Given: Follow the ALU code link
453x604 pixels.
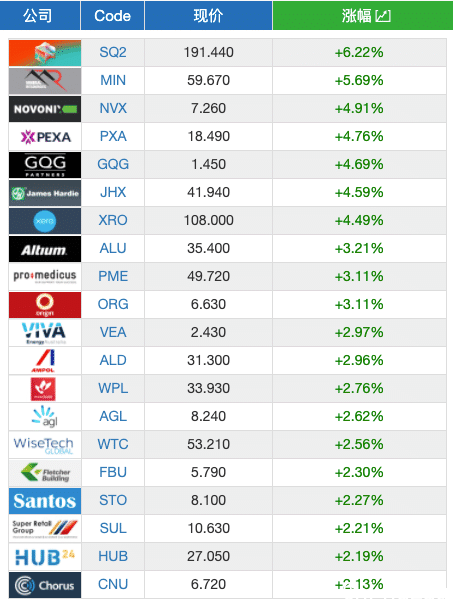Looking at the screenshot, I should (113, 248).
